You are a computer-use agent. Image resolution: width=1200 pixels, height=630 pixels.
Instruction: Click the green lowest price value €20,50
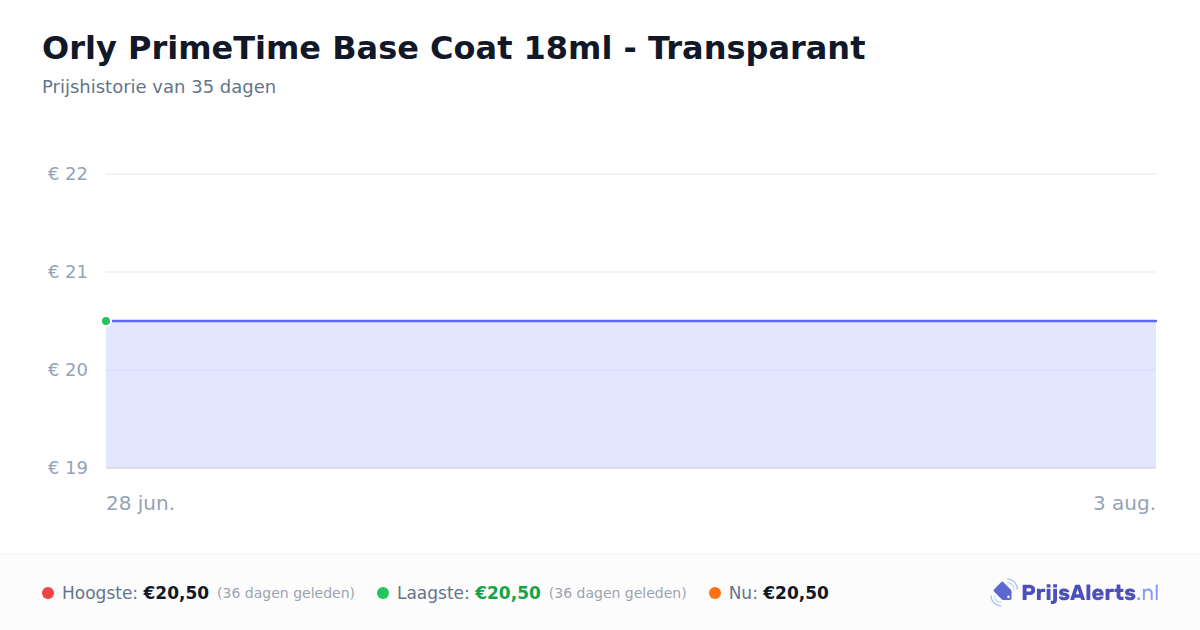click(508, 593)
